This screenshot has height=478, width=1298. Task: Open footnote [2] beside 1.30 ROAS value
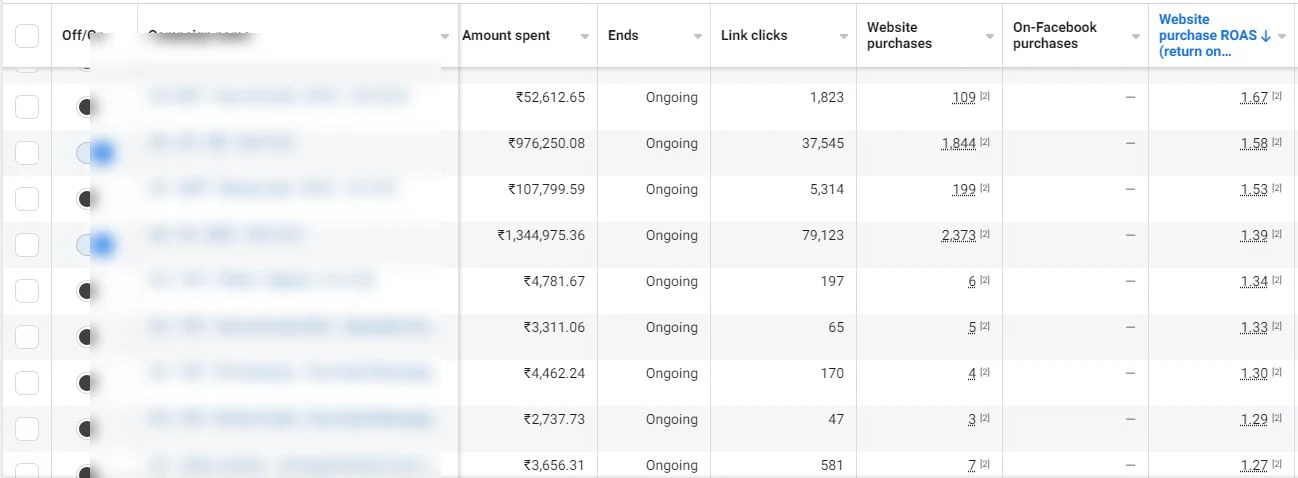tap(1277, 372)
